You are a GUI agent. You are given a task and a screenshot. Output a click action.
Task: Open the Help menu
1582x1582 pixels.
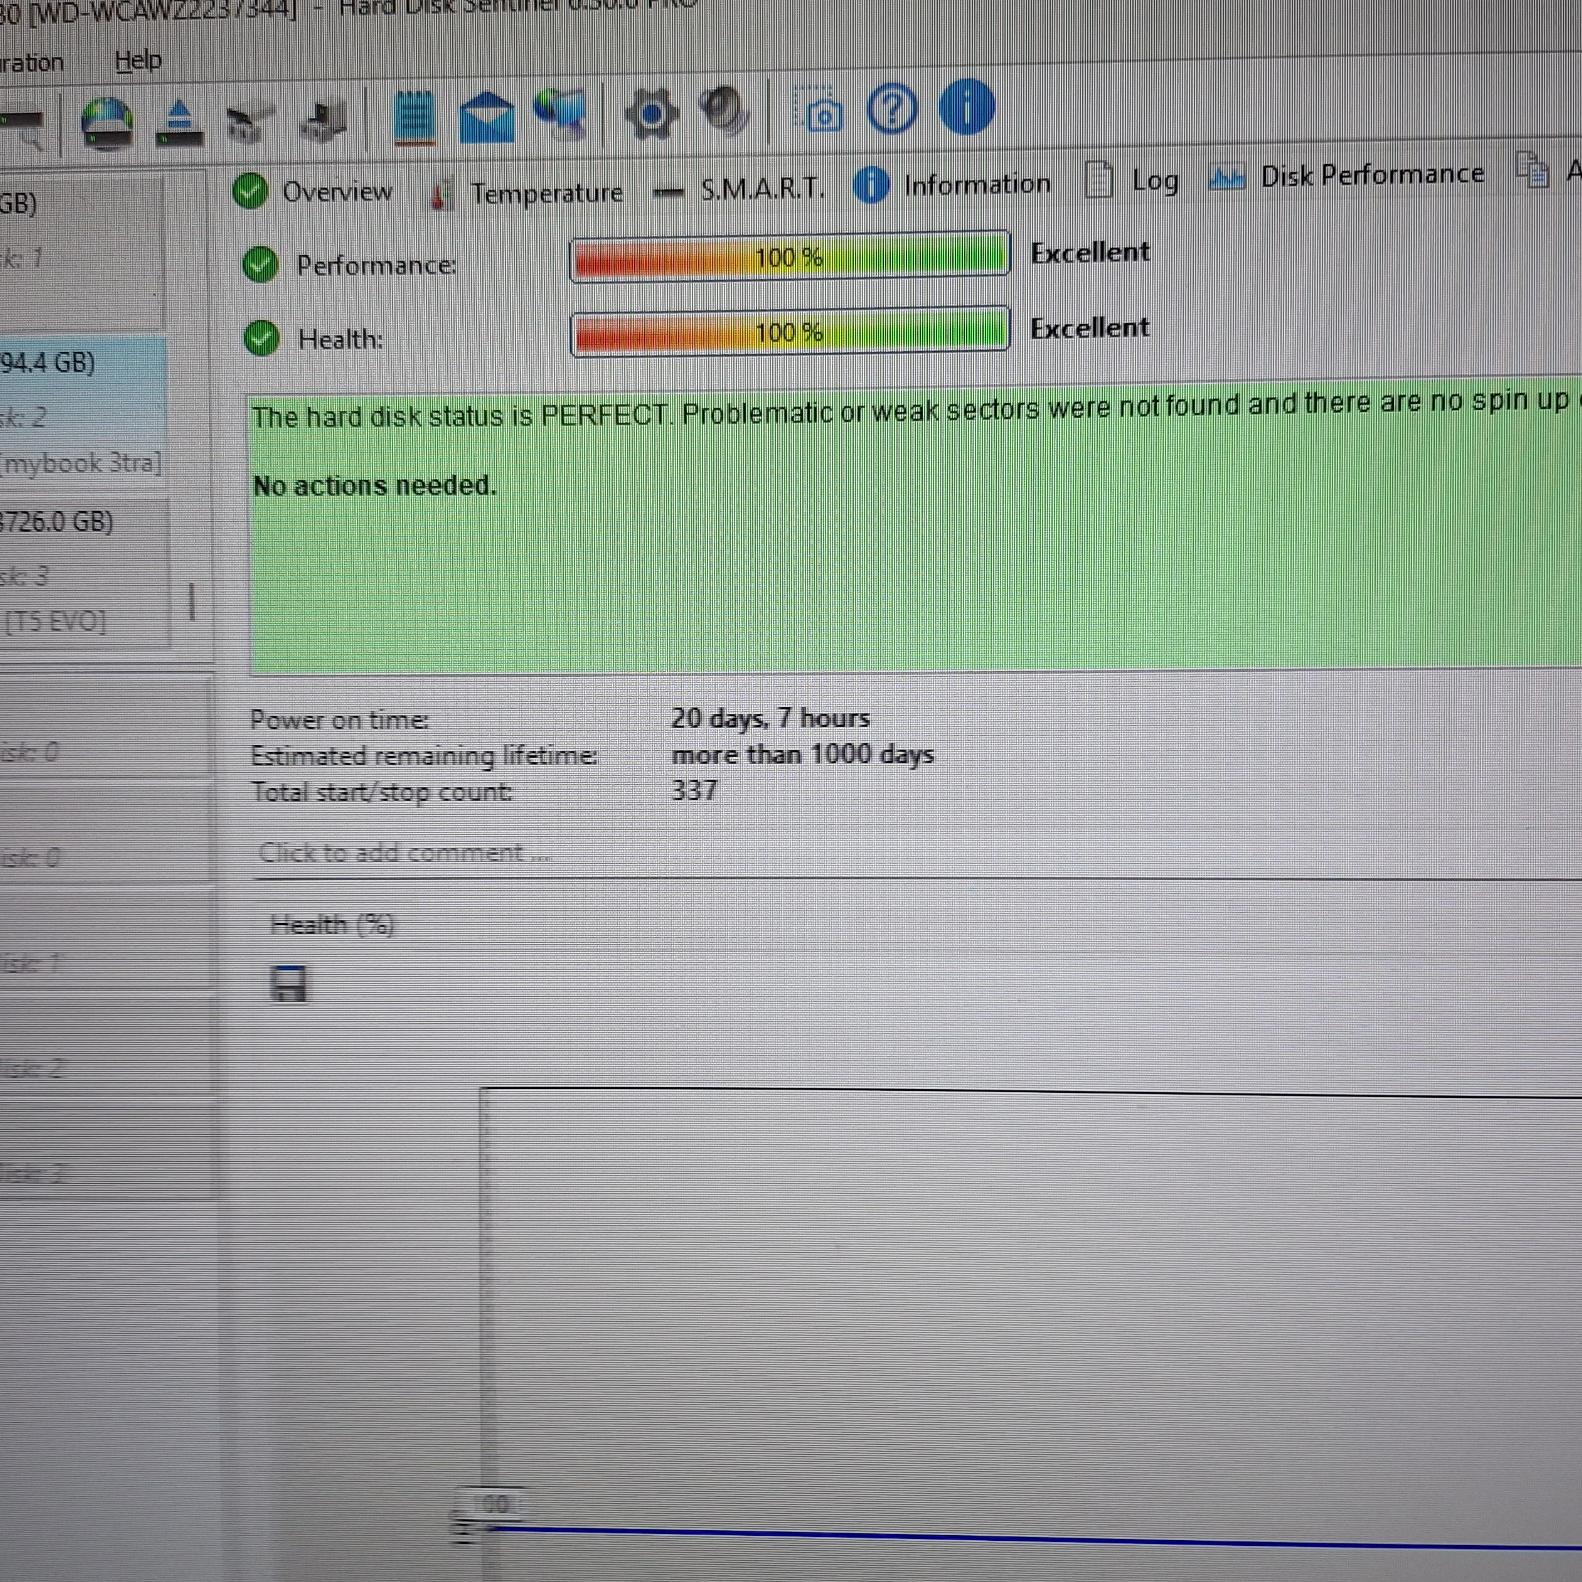(x=137, y=61)
